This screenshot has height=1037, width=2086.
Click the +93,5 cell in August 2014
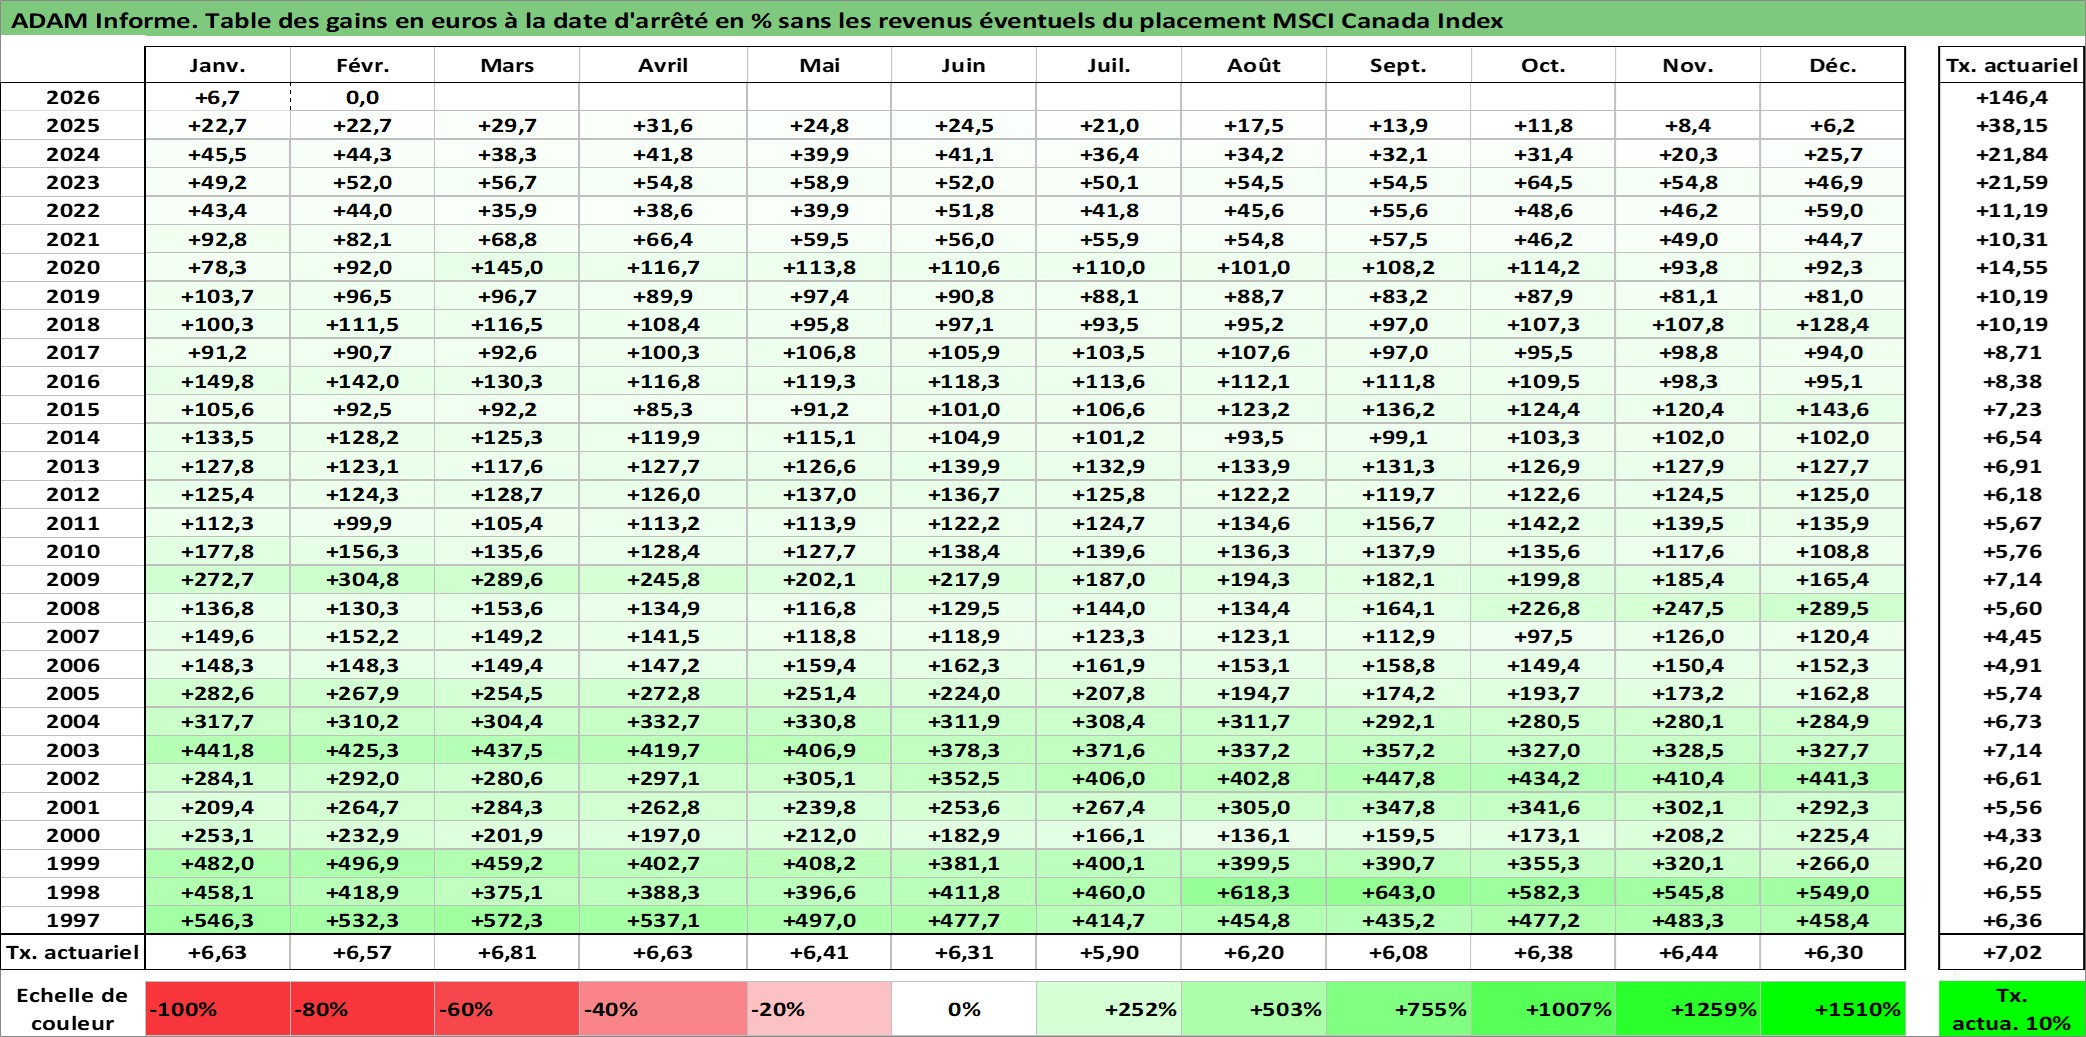coord(1254,437)
